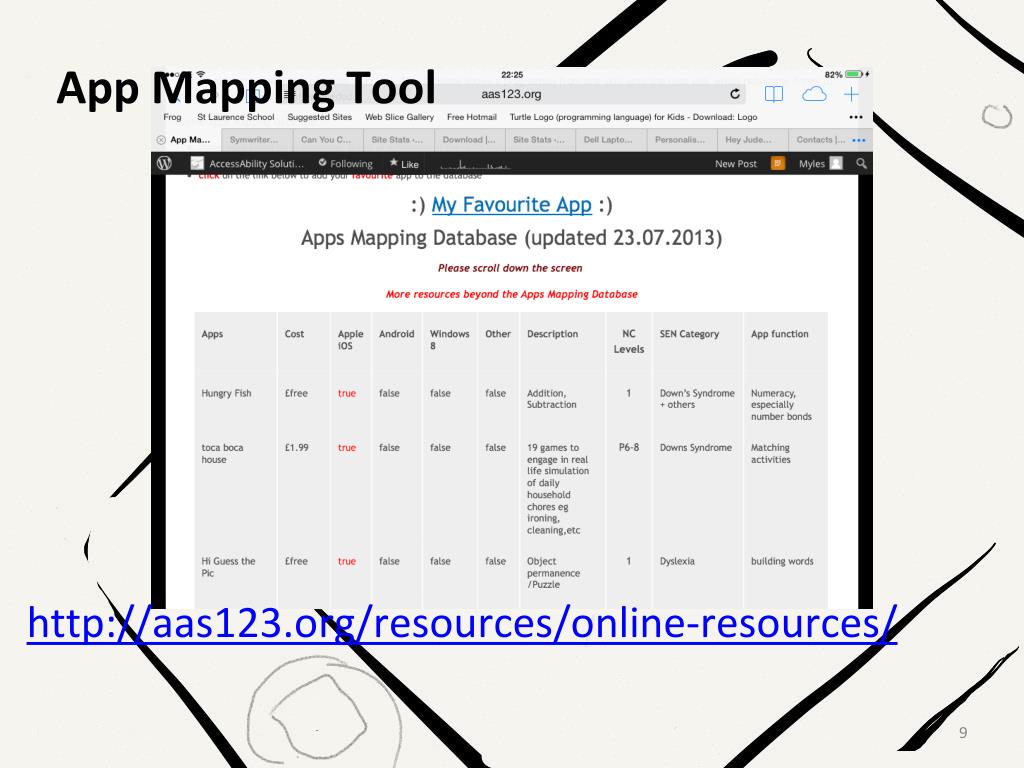Add a new tab with the plus icon
Screen dimensions: 1024x768
coord(851,95)
